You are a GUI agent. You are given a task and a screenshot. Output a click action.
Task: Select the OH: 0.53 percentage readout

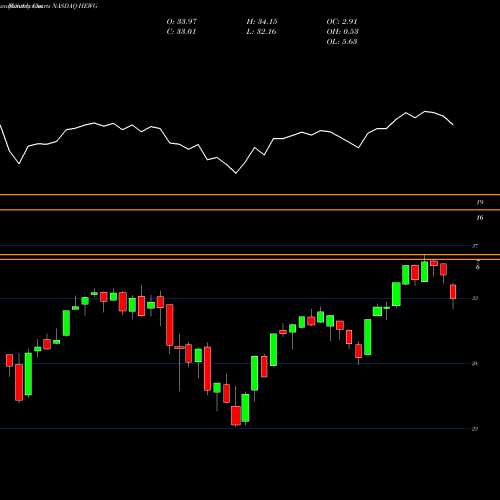click(x=342, y=32)
